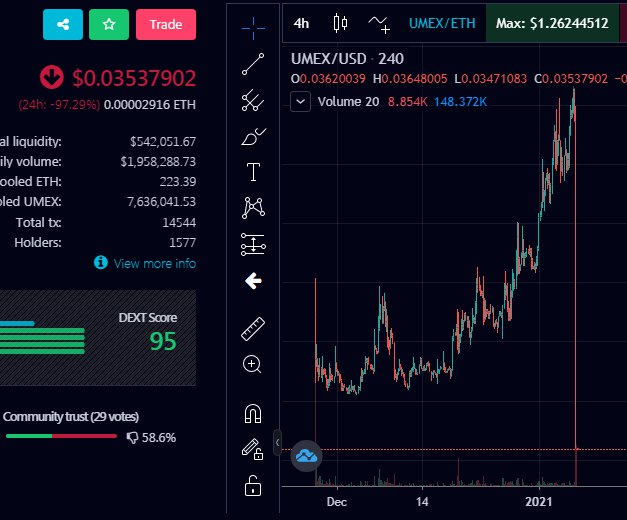Select the crosshair cursor tool

point(253,28)
